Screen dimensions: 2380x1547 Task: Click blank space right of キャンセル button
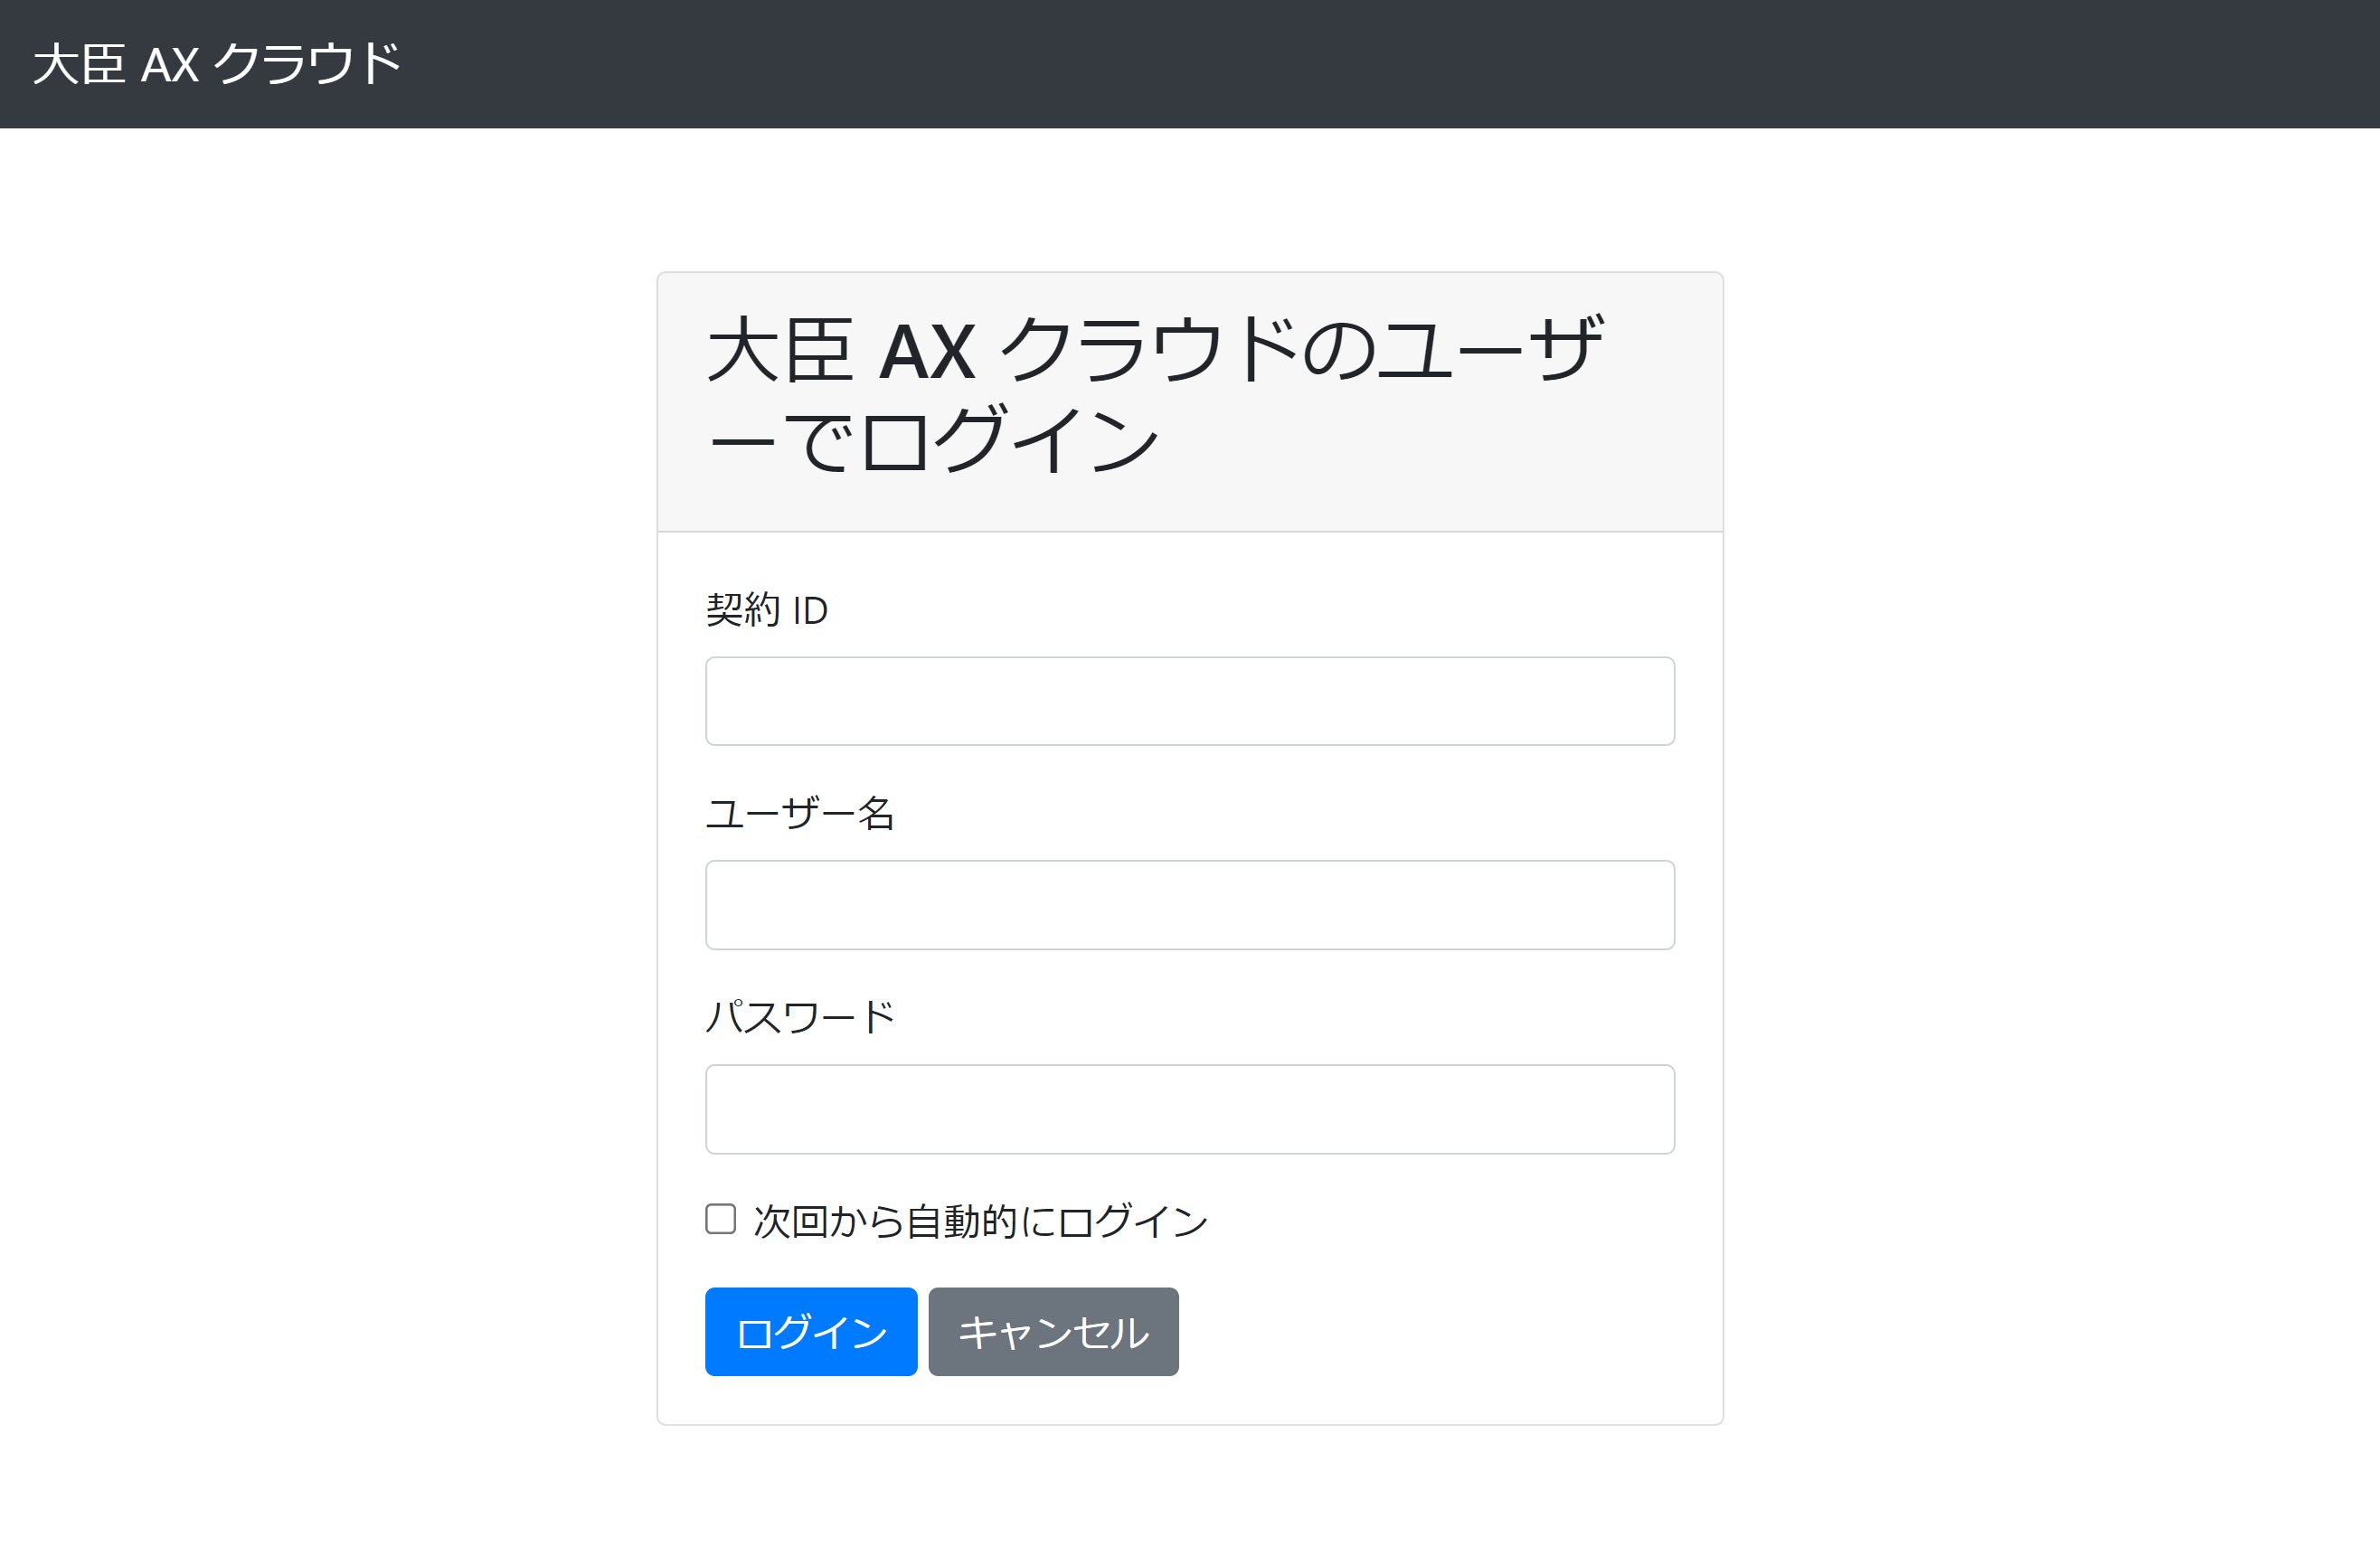click(1450, 1332)
